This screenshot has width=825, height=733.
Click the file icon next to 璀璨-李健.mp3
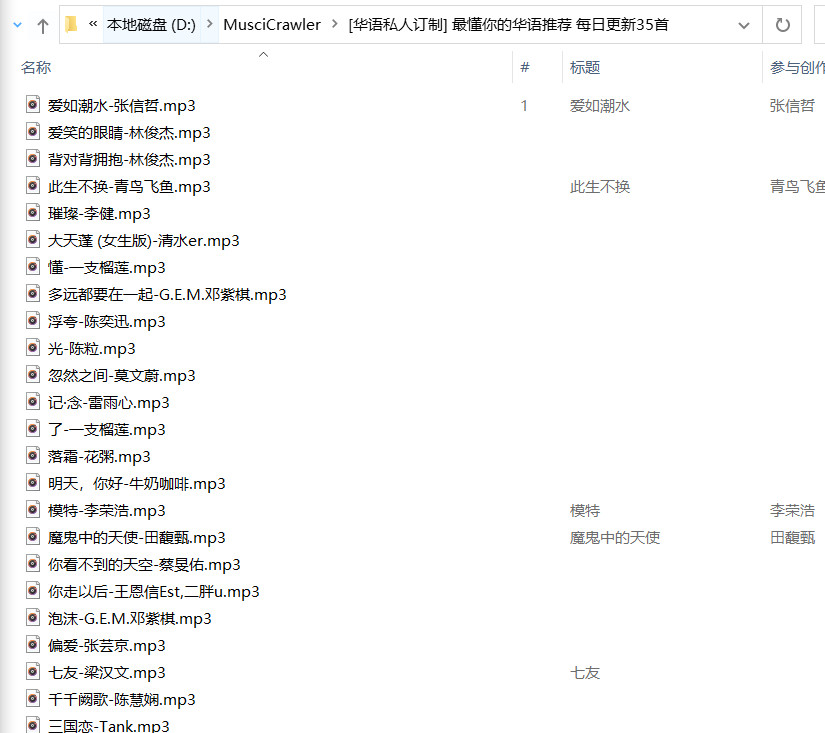(33, 213)
